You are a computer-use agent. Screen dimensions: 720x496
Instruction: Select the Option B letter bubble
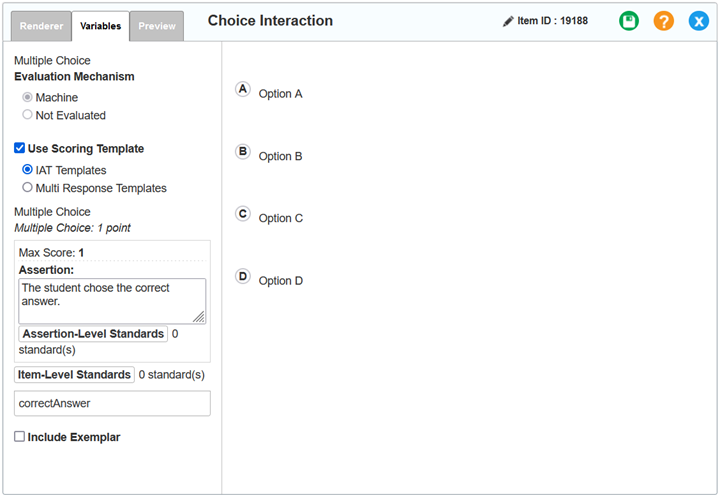point(243,152)
